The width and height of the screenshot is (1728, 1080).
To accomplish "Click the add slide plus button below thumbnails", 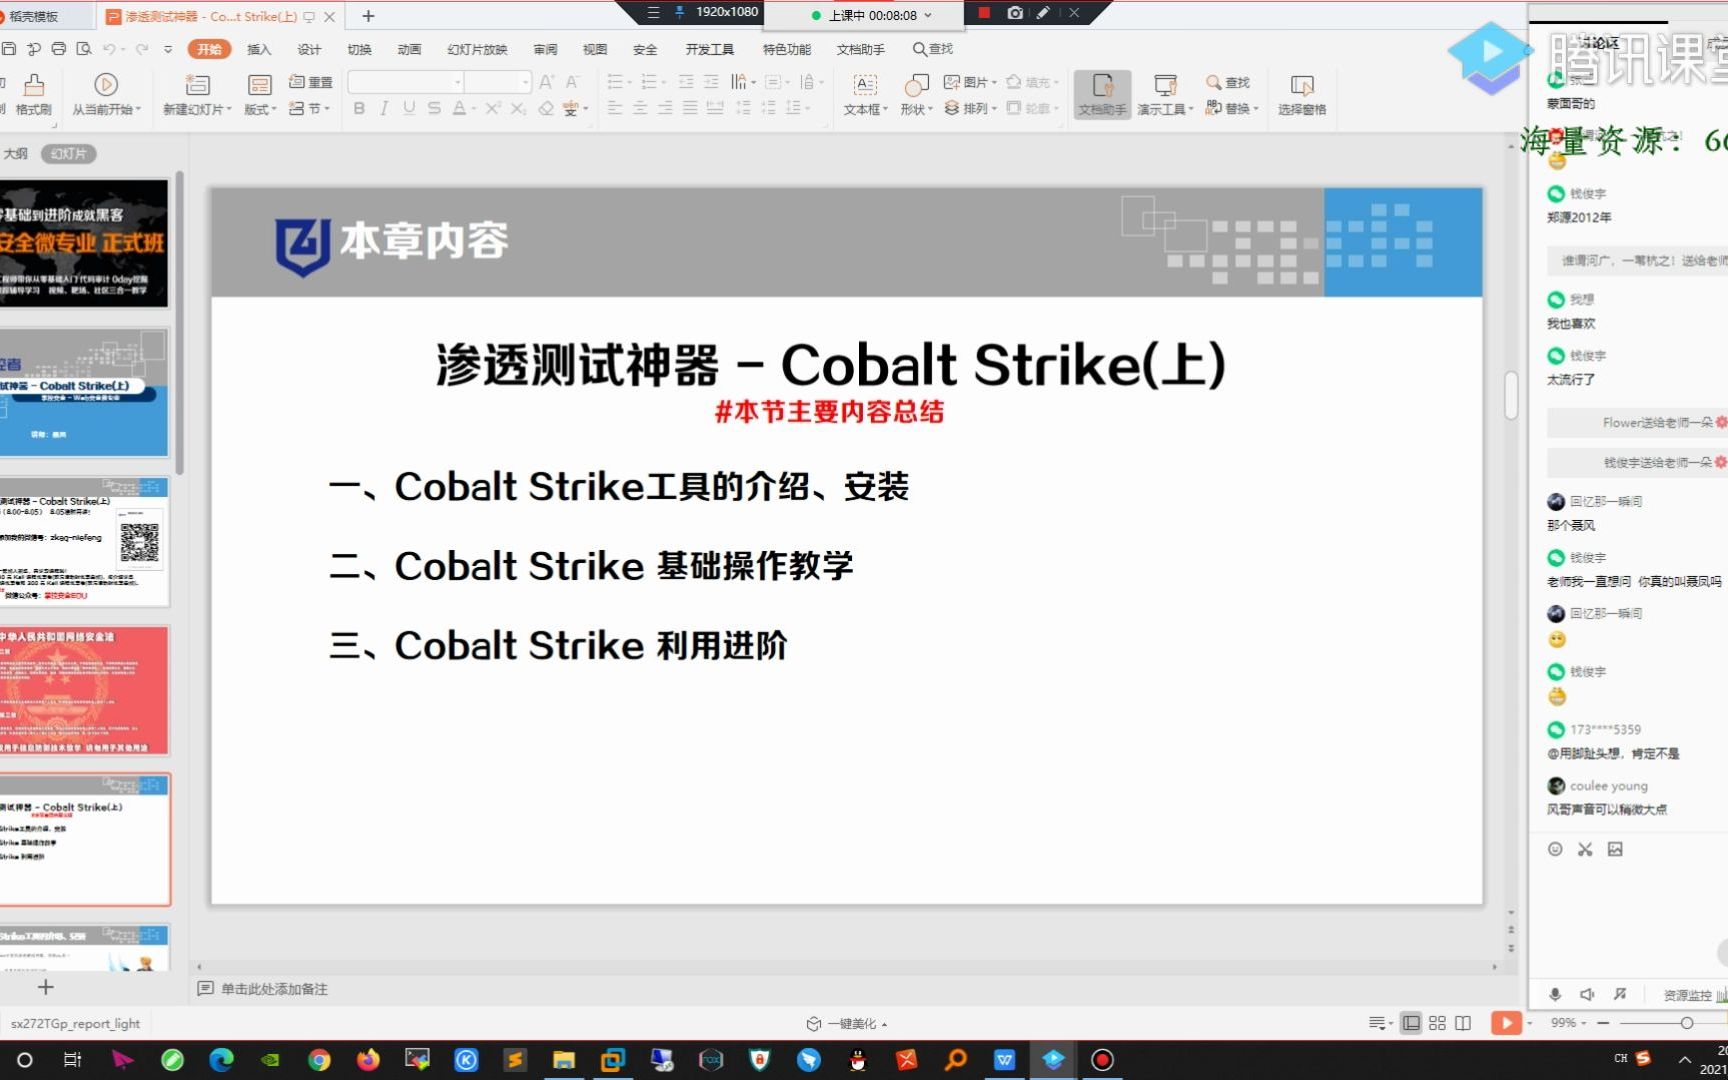I will tap(45, 987).
